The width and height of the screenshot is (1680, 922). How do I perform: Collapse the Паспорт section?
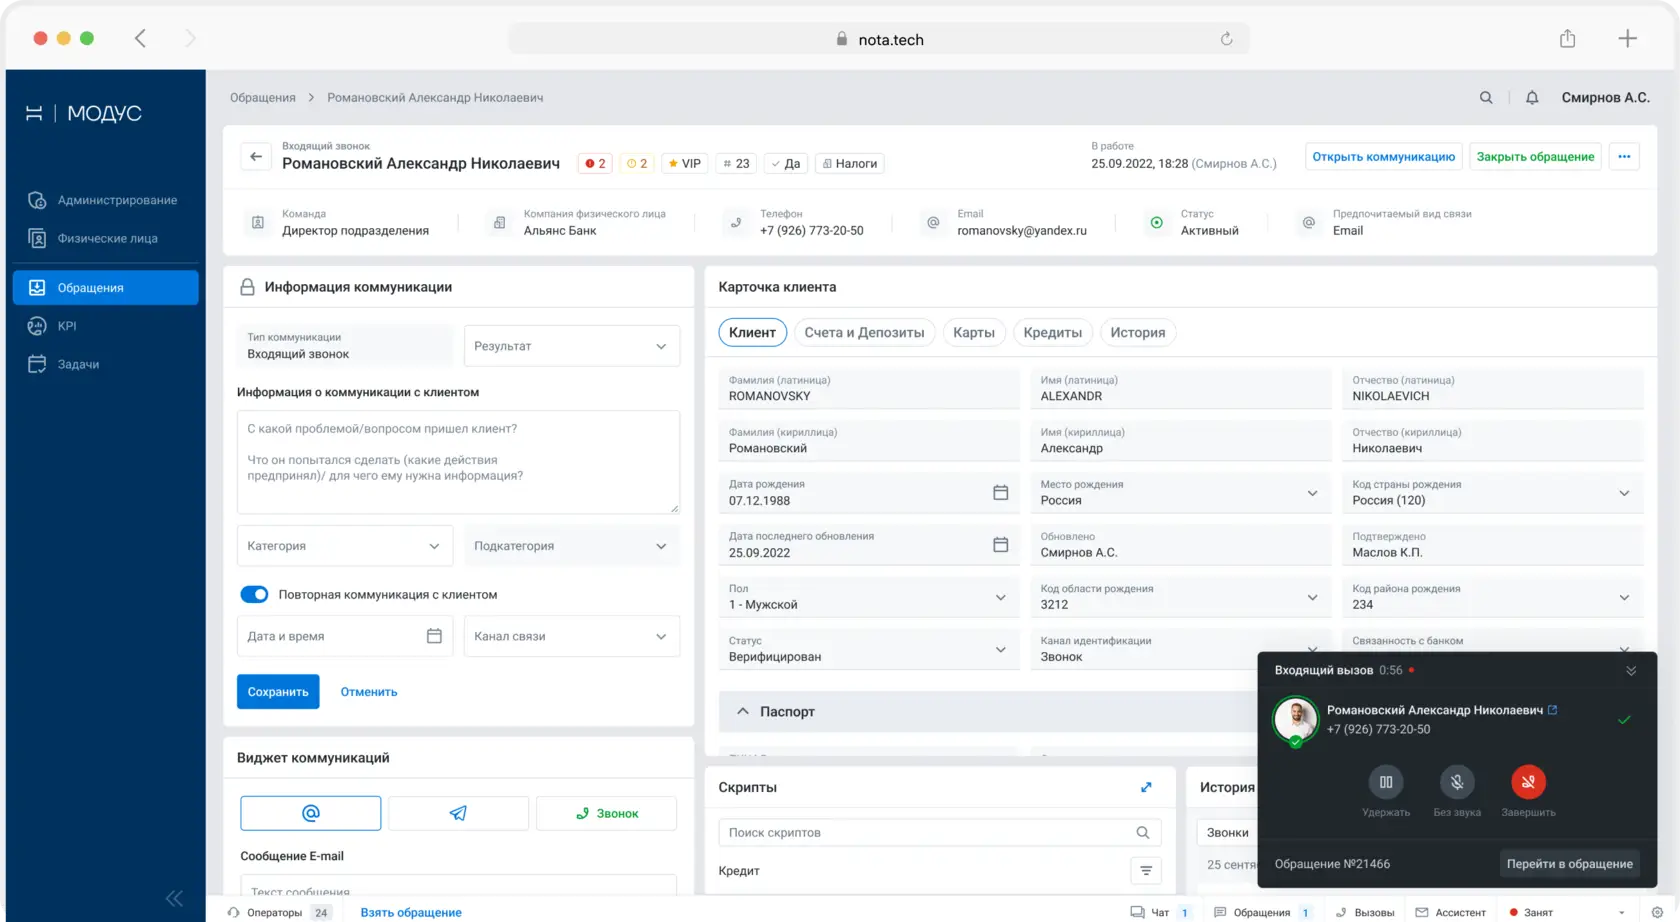pyautogui.click(x=743, y=712)
